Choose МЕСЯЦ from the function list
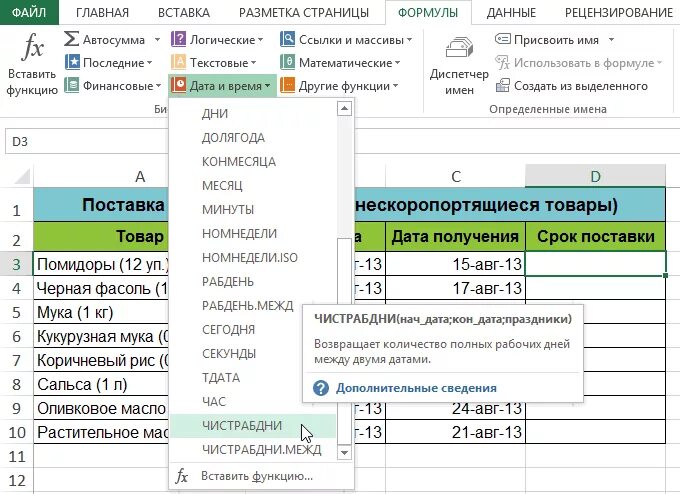The image size is (680, 494). 253,186
